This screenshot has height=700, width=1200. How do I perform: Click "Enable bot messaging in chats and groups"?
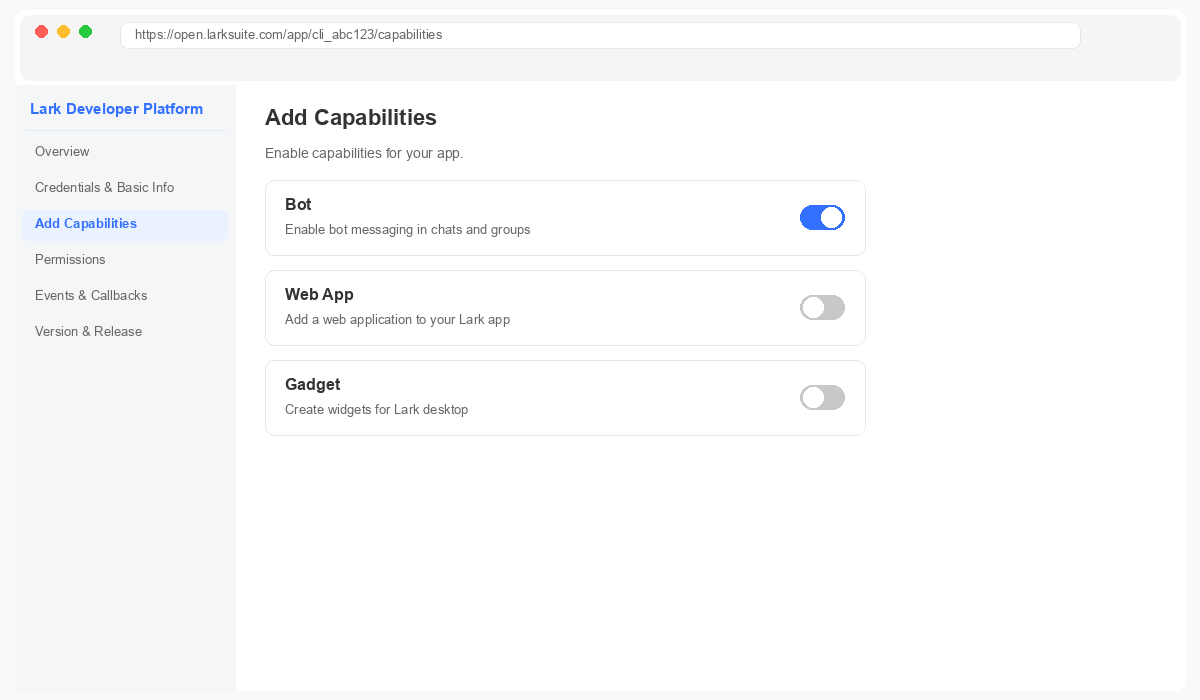[407, 230]
